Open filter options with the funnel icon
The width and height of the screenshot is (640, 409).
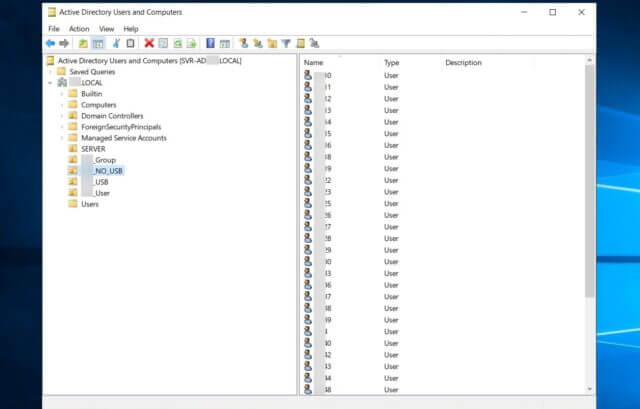coord(286,43)
